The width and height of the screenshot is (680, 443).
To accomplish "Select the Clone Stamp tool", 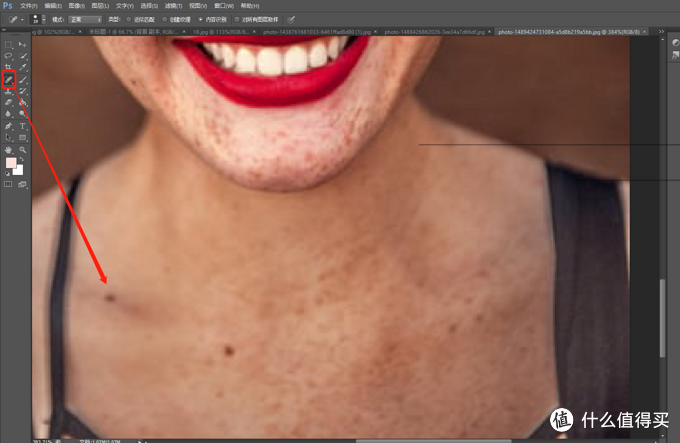I will 8,91.
